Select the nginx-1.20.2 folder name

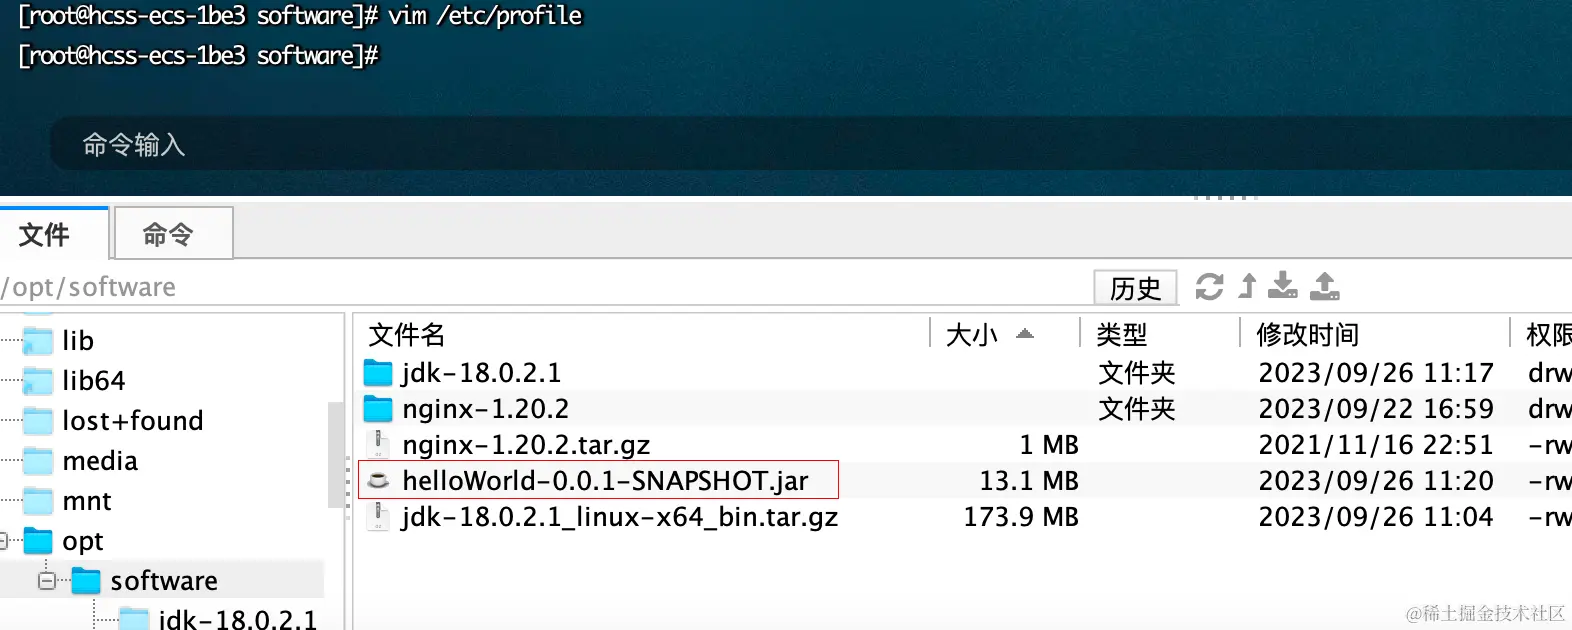485,409
